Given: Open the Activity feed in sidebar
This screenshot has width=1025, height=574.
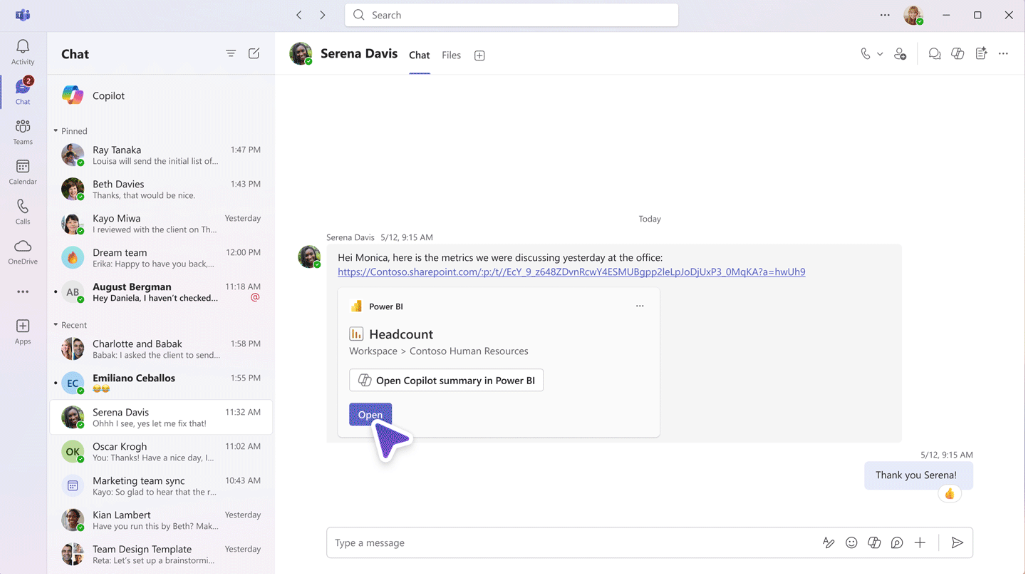Looking at the screenshot, I should pyautogui.click(x=22, y=52).
